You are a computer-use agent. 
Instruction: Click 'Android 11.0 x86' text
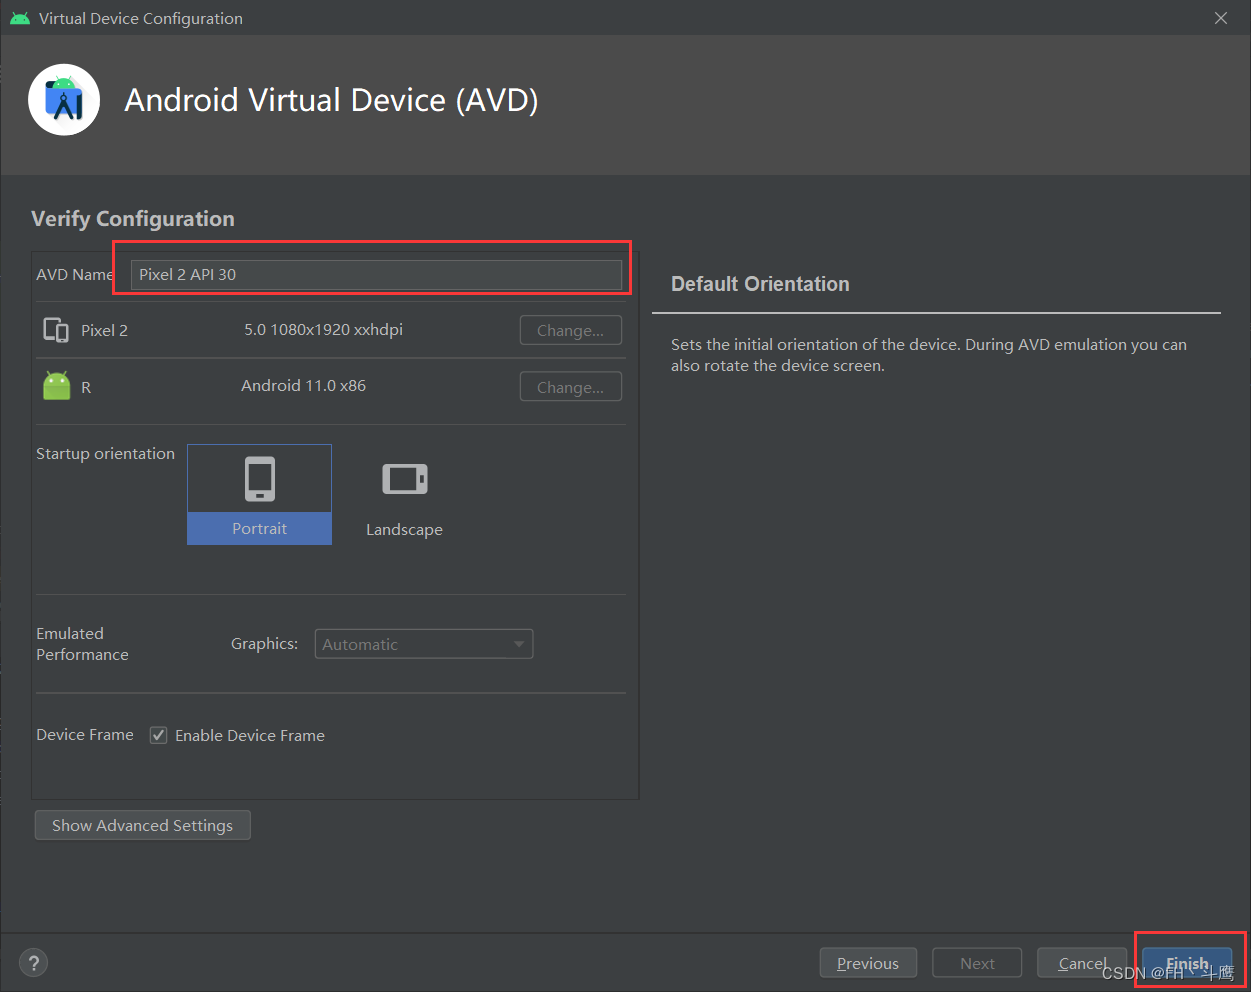click(x=303, y=385)
